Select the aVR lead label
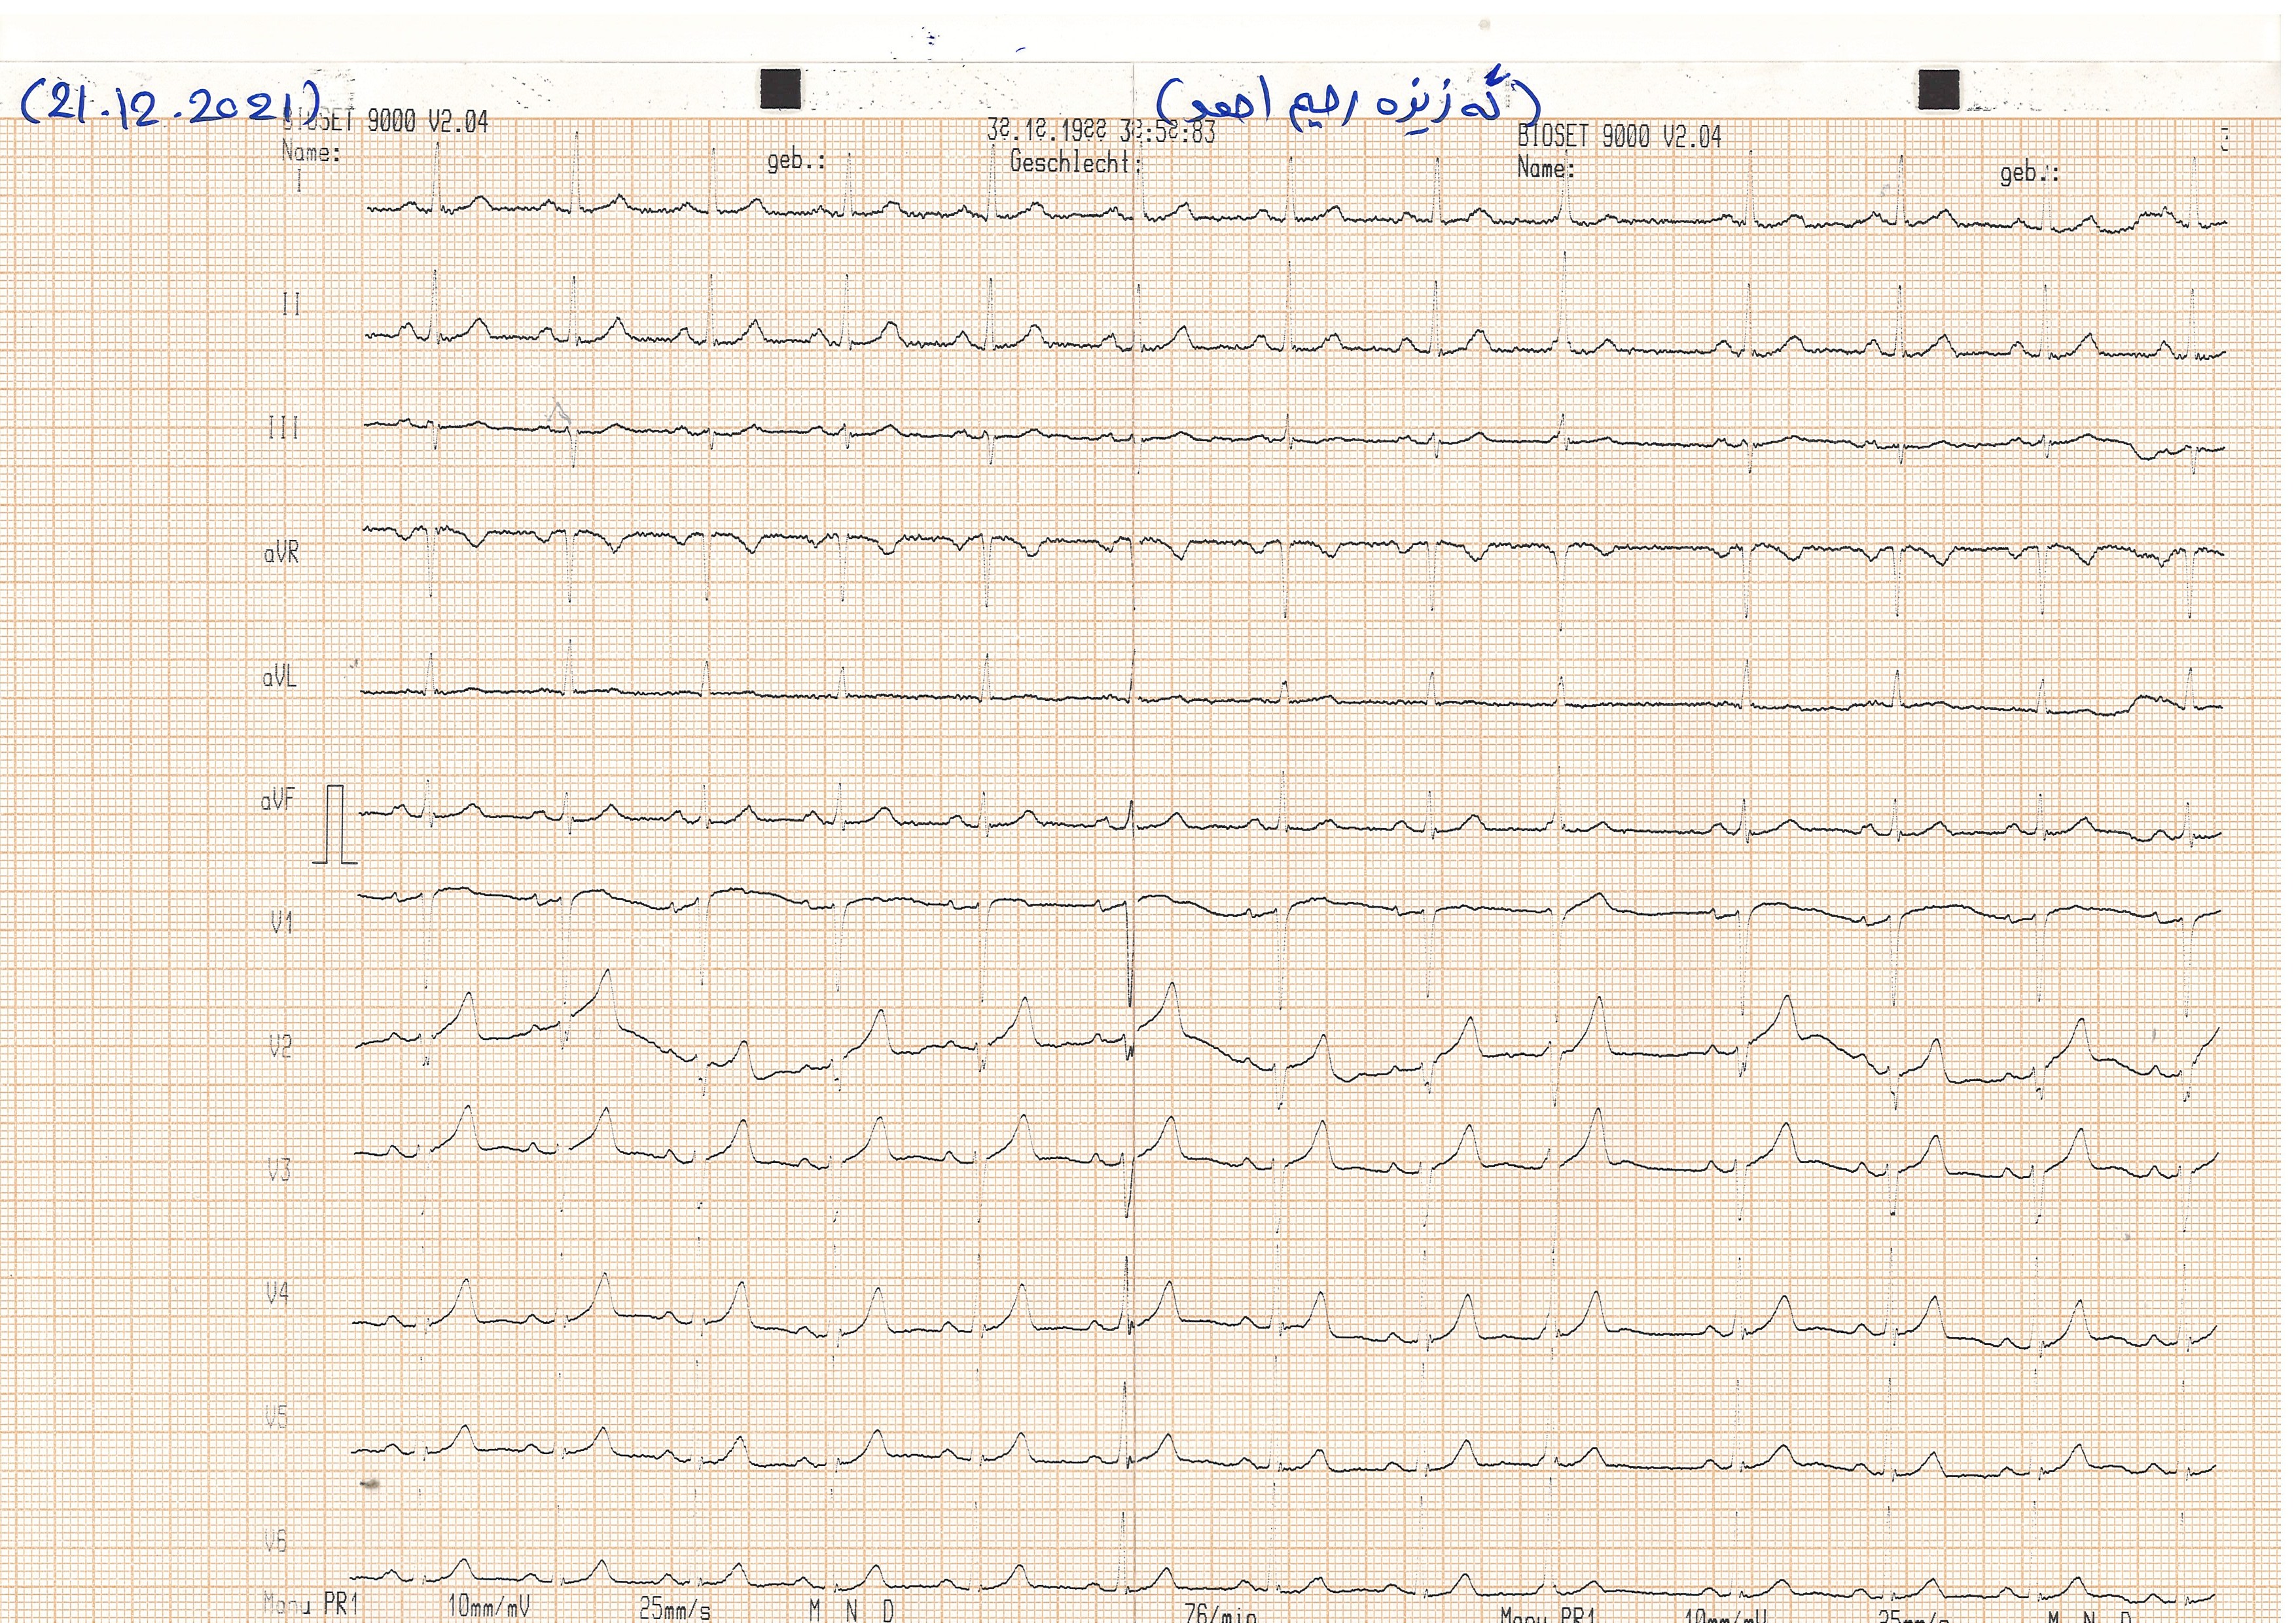 tap(281, 553)
